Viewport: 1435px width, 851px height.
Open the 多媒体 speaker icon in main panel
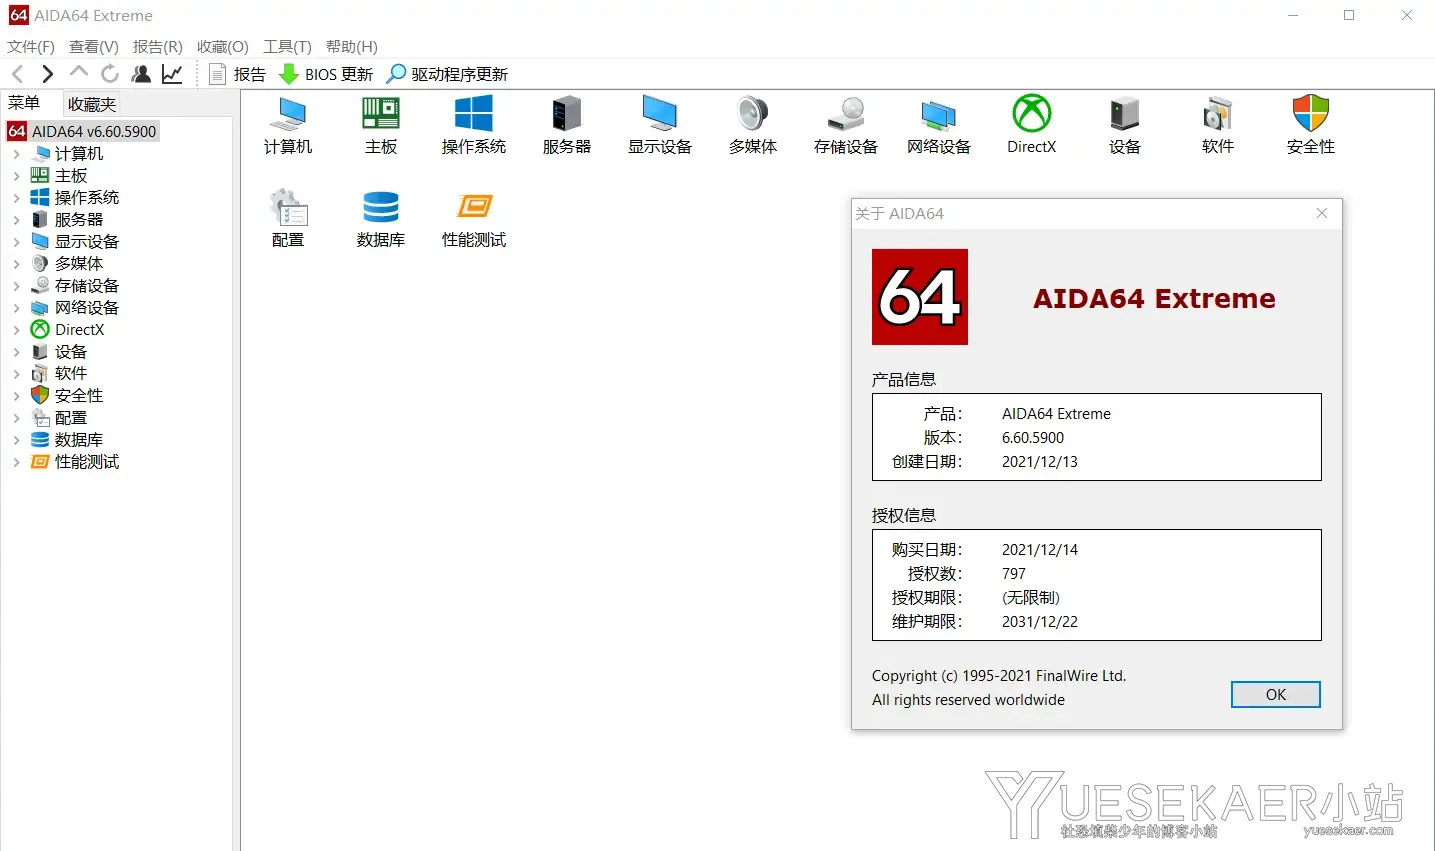(753, 125)
